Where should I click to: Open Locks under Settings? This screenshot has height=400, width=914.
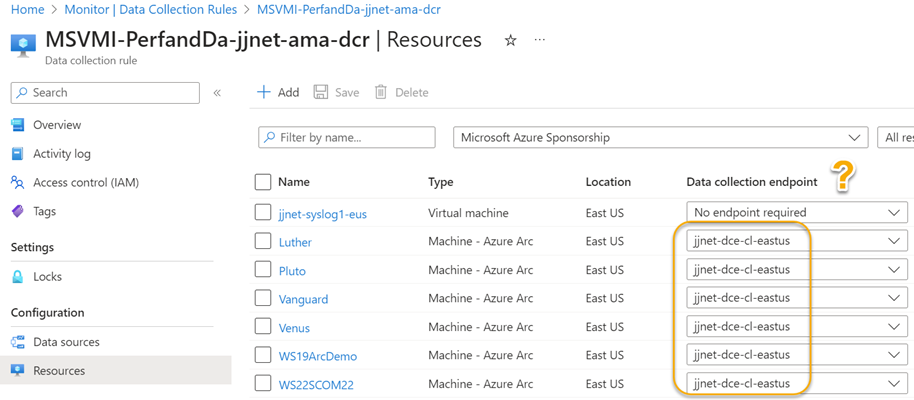pos(47,277)
